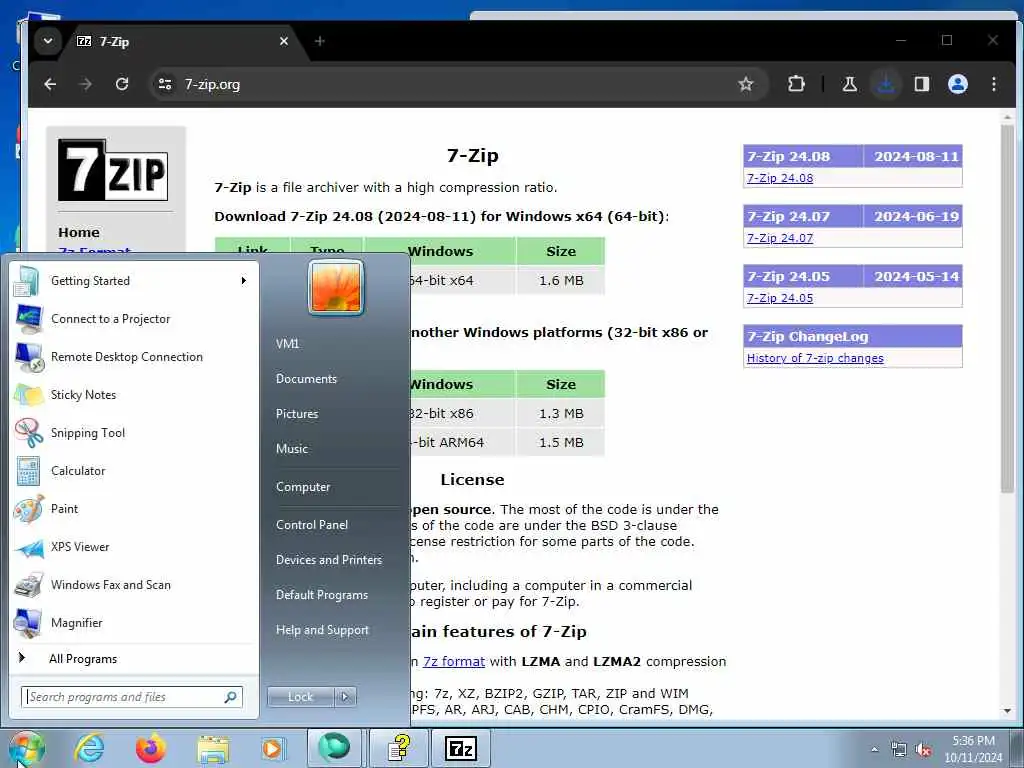Open Windows Fax and Scan
Image resolution: width=1024 pixels, height=768 pixels.
tap(133, 584)
